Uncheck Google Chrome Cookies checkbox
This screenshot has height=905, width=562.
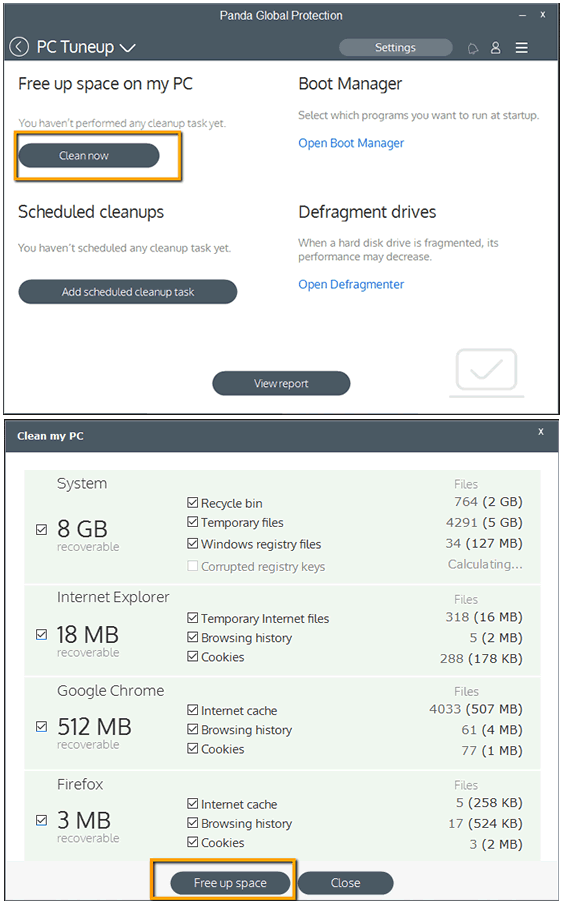193,749
